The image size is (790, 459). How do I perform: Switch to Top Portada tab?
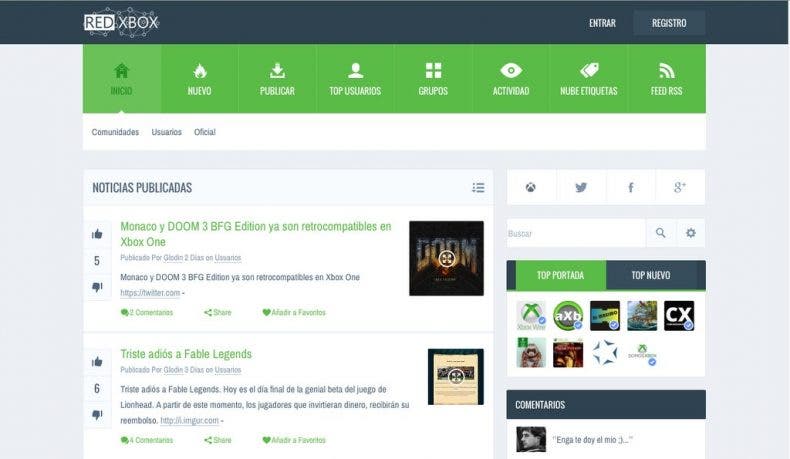click(x=560, y=275)
